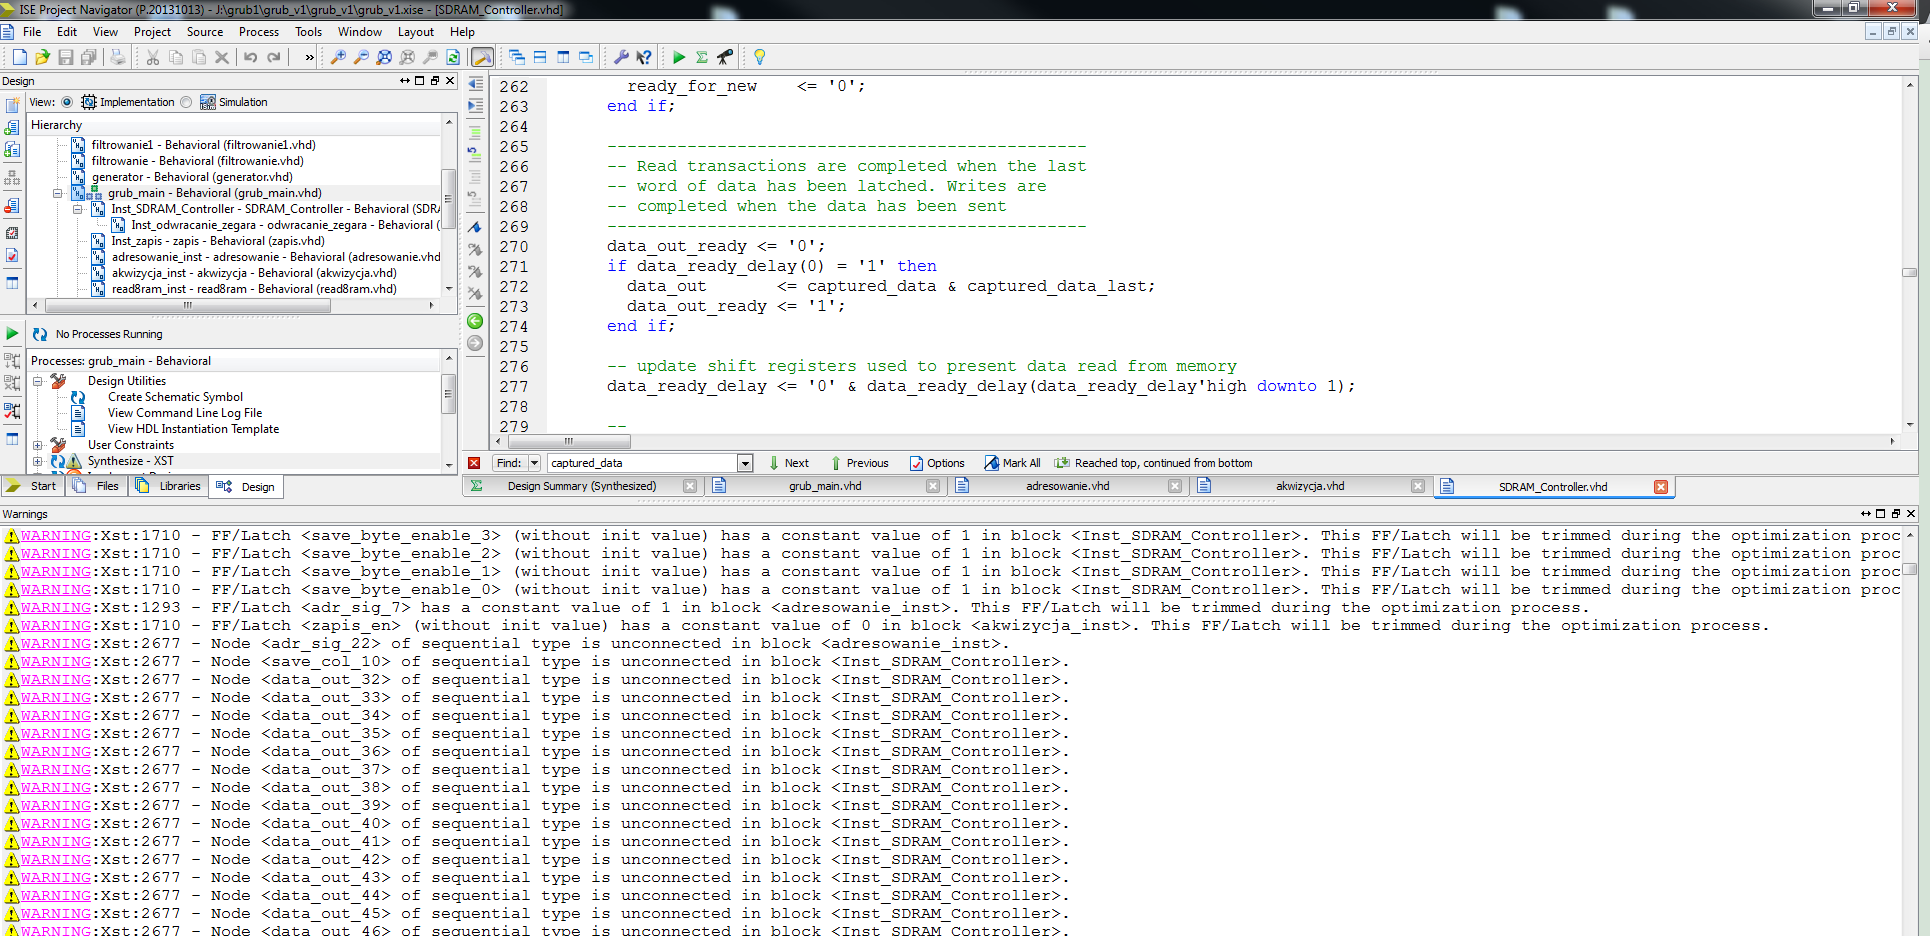Click the Open file folder icon
The height and width of the screenshot is (936, 1930).
(x=42, y=57)
